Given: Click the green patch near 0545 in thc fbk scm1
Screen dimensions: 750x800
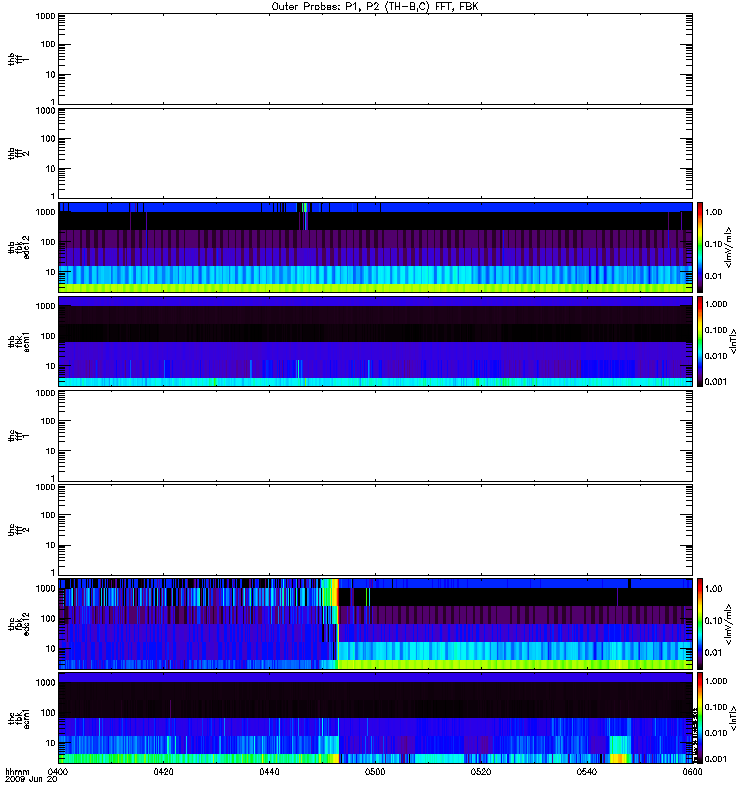Looking at the screenshot, I should [x=619, y=745].
